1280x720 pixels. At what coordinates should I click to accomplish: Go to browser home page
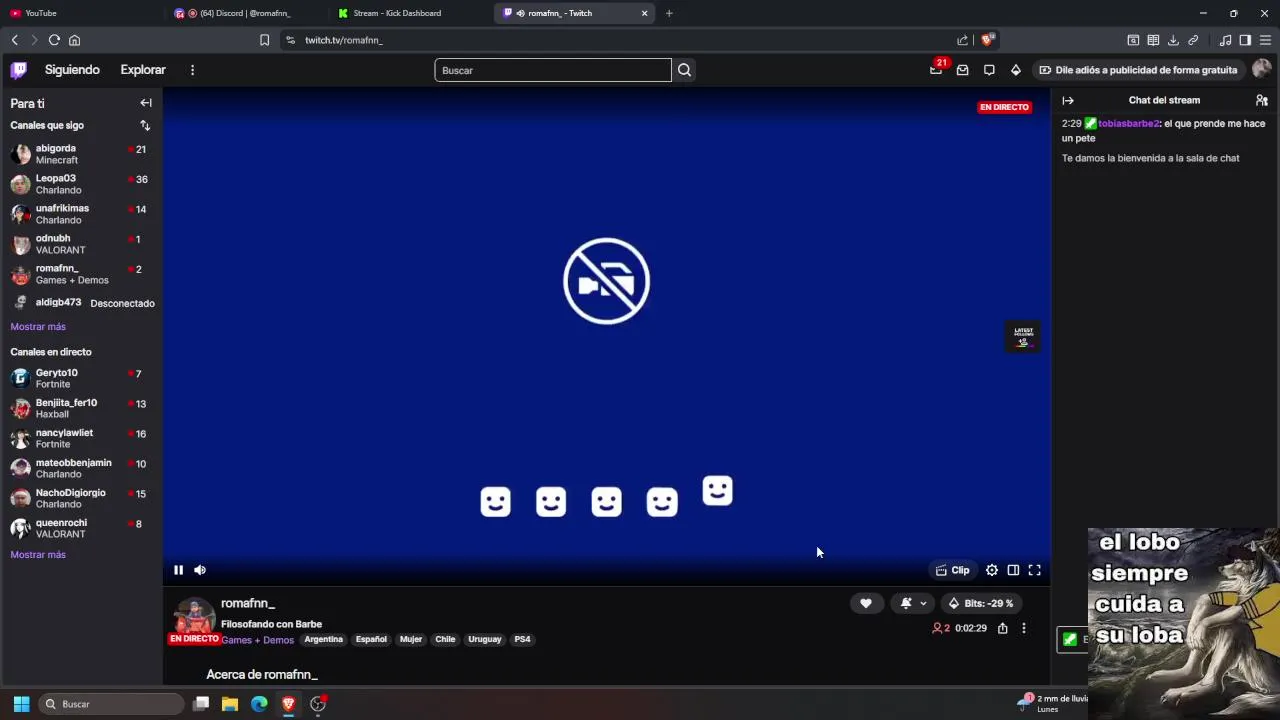click(x=74, y=40)
